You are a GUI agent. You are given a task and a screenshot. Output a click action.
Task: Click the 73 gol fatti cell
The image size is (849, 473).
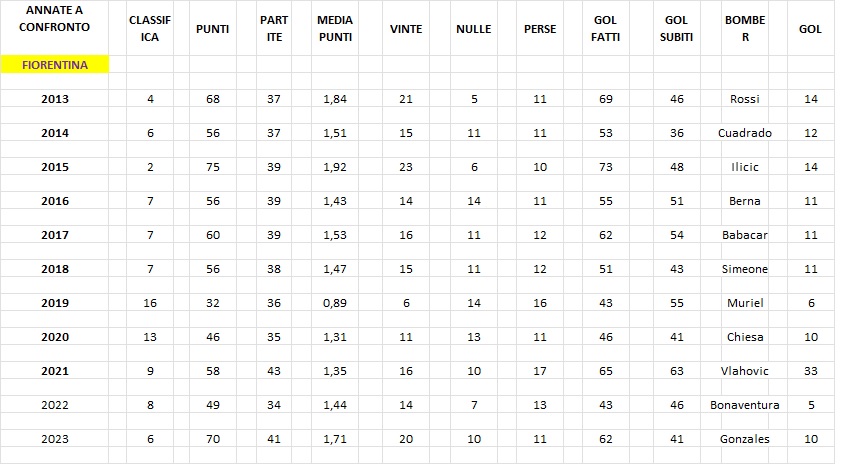point(606,167)
